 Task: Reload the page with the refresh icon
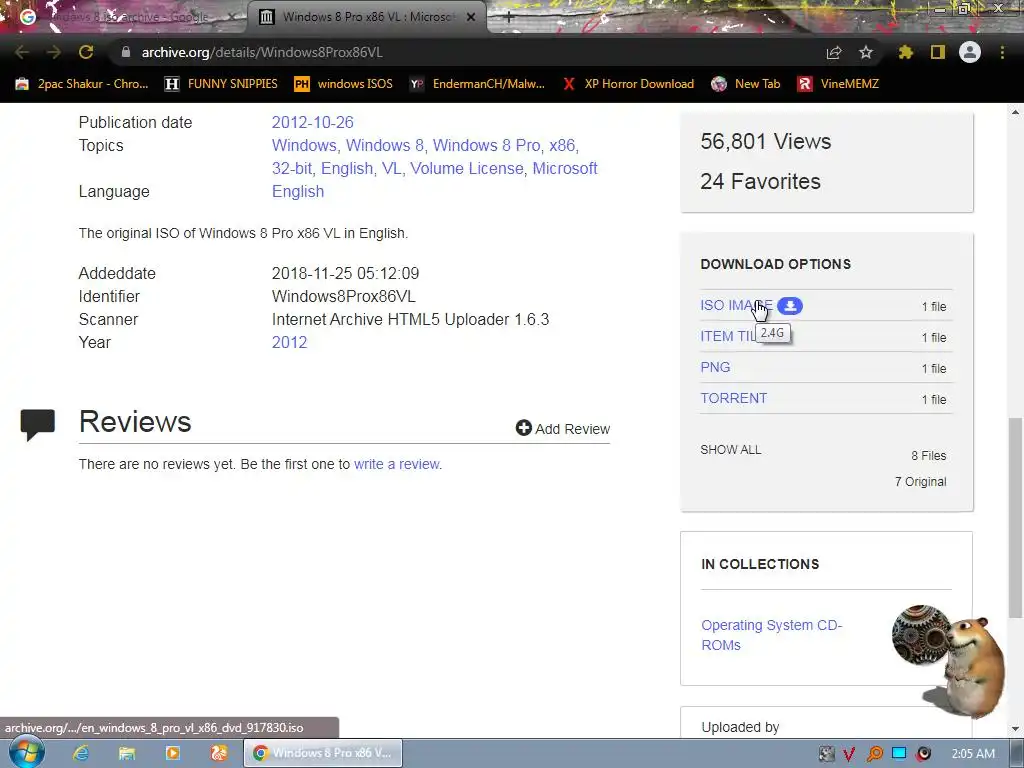[x=86, y=52]
